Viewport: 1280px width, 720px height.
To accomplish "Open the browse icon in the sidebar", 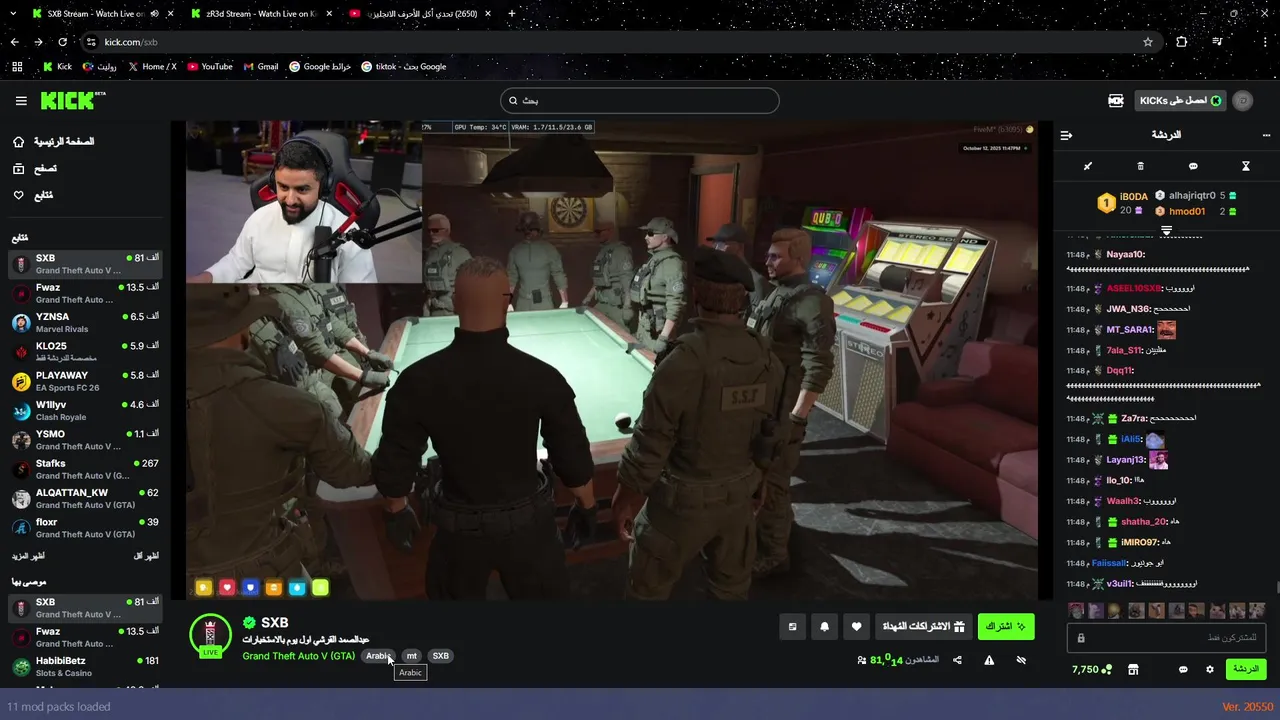I will (19, 169).
